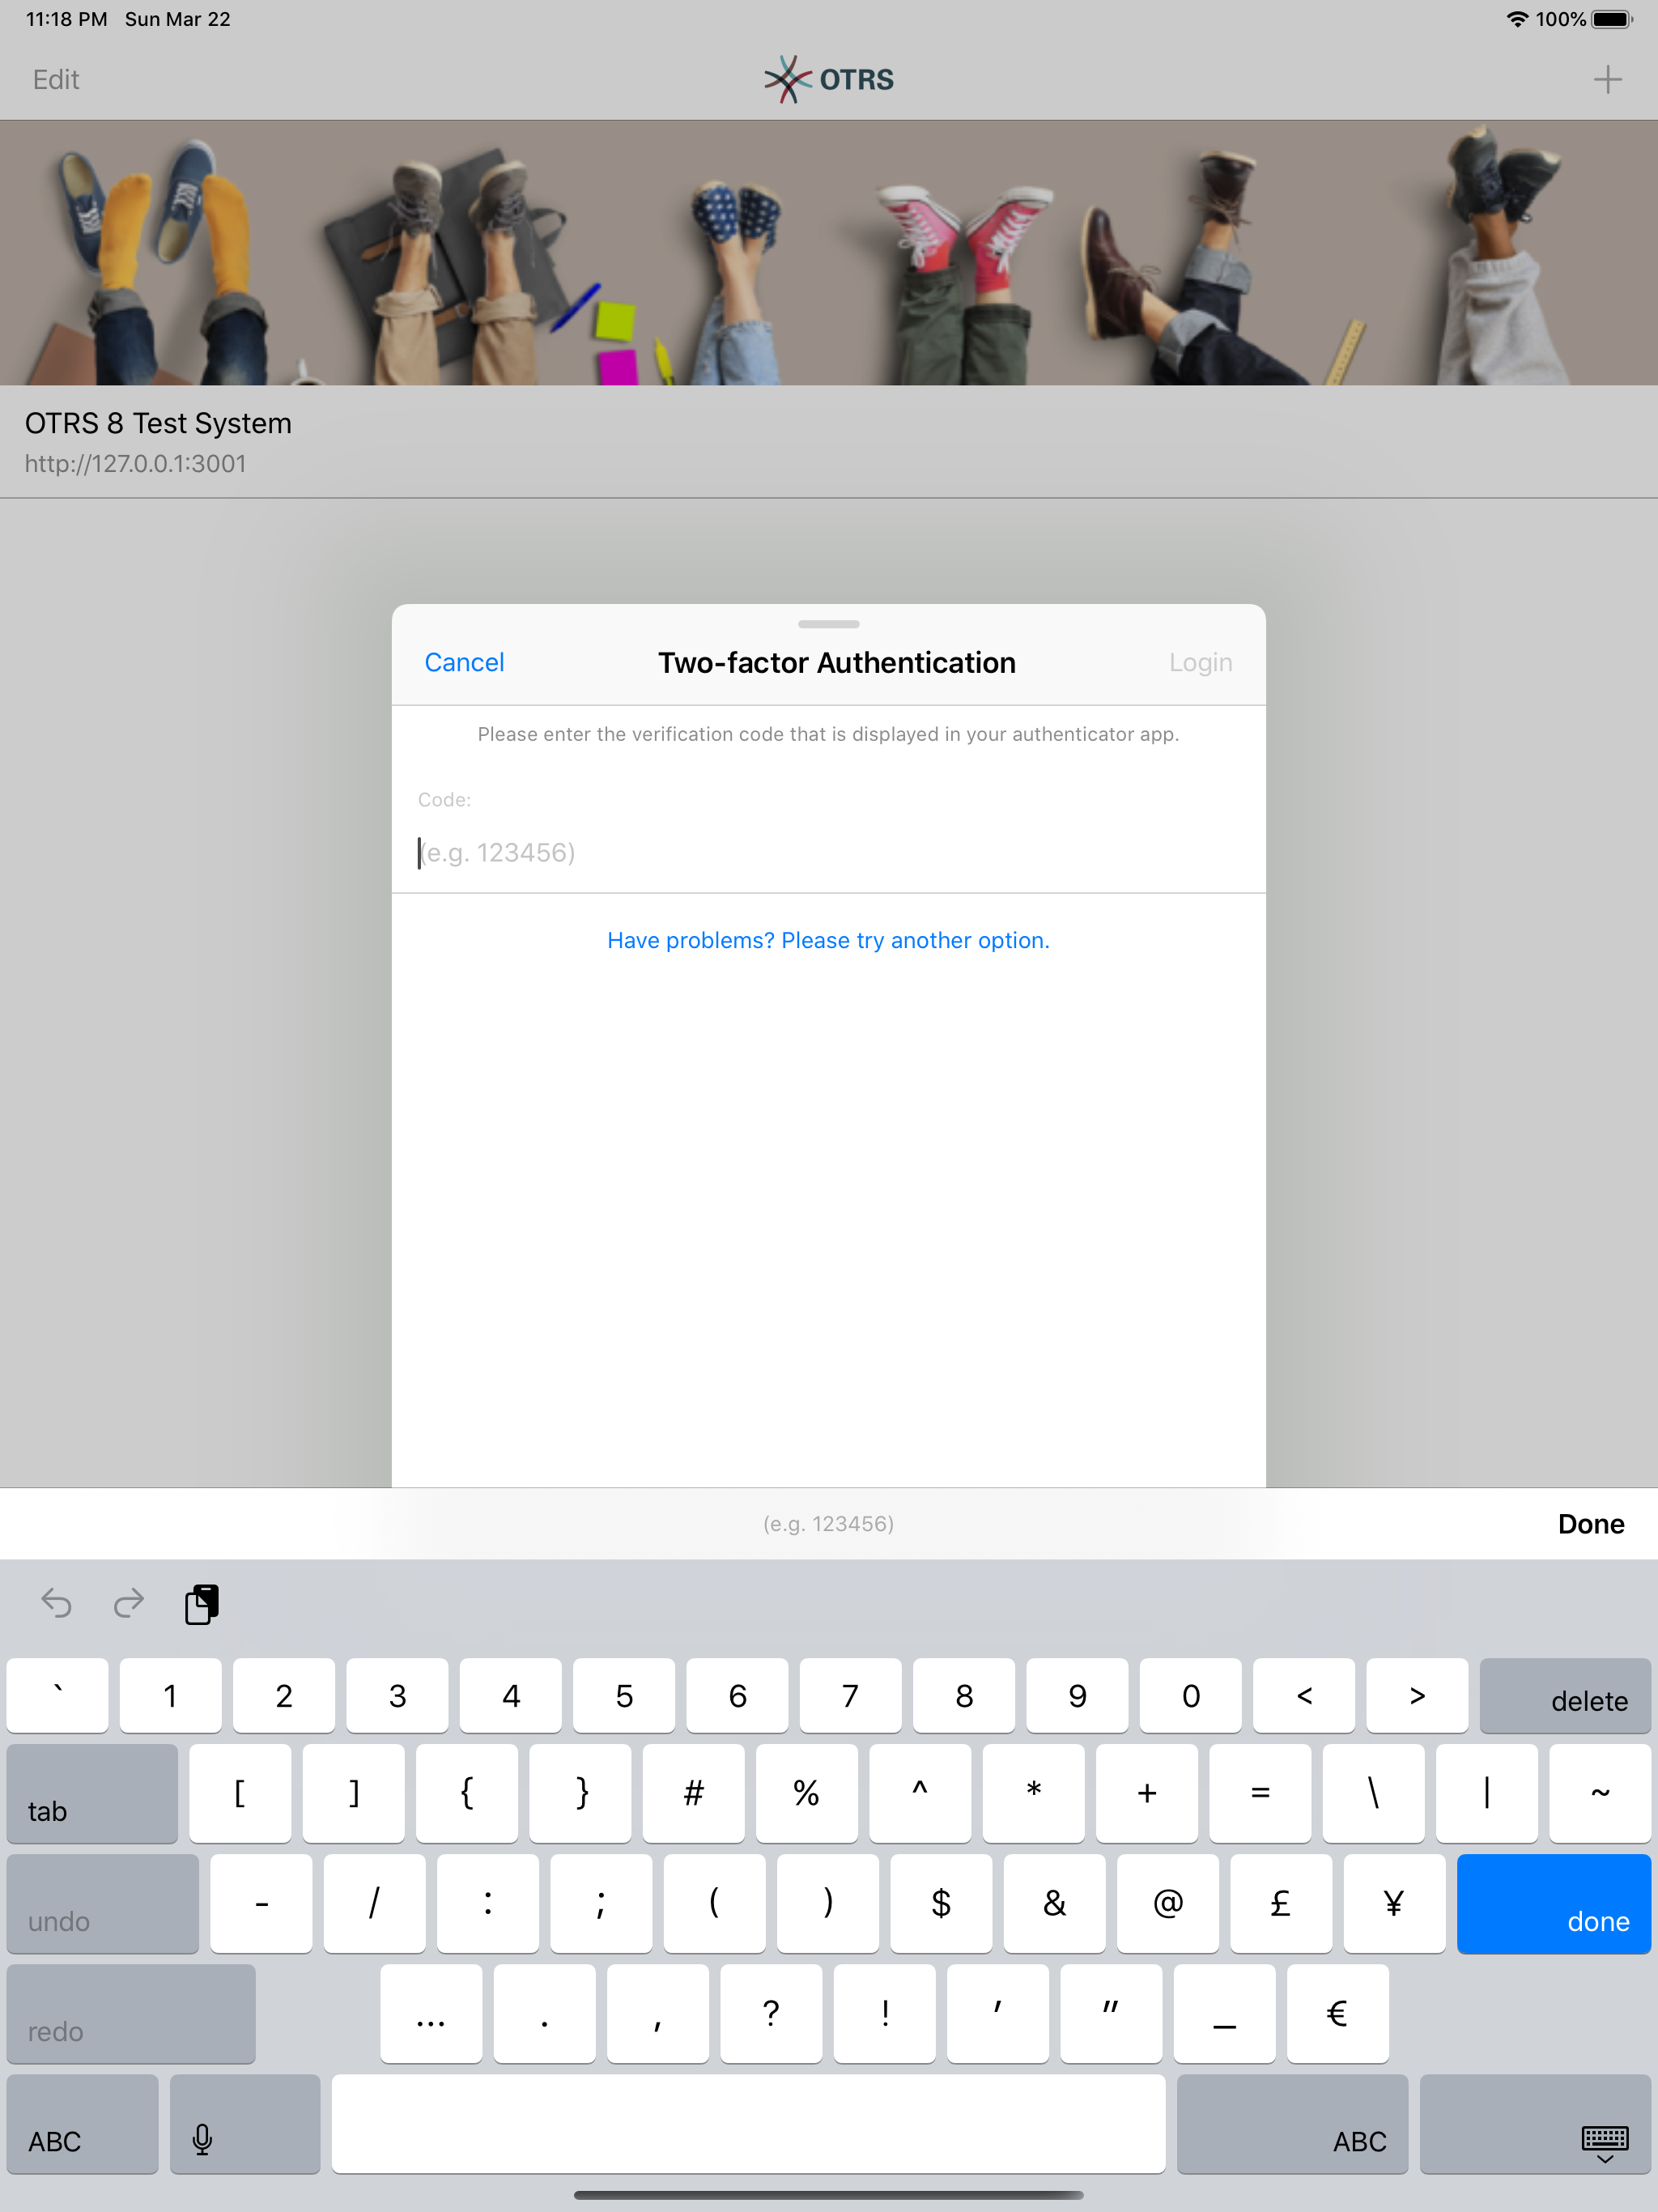The image size is (1658, 2212).
Task: Tap the shoes banner image
Action: [x=829, y=253]
